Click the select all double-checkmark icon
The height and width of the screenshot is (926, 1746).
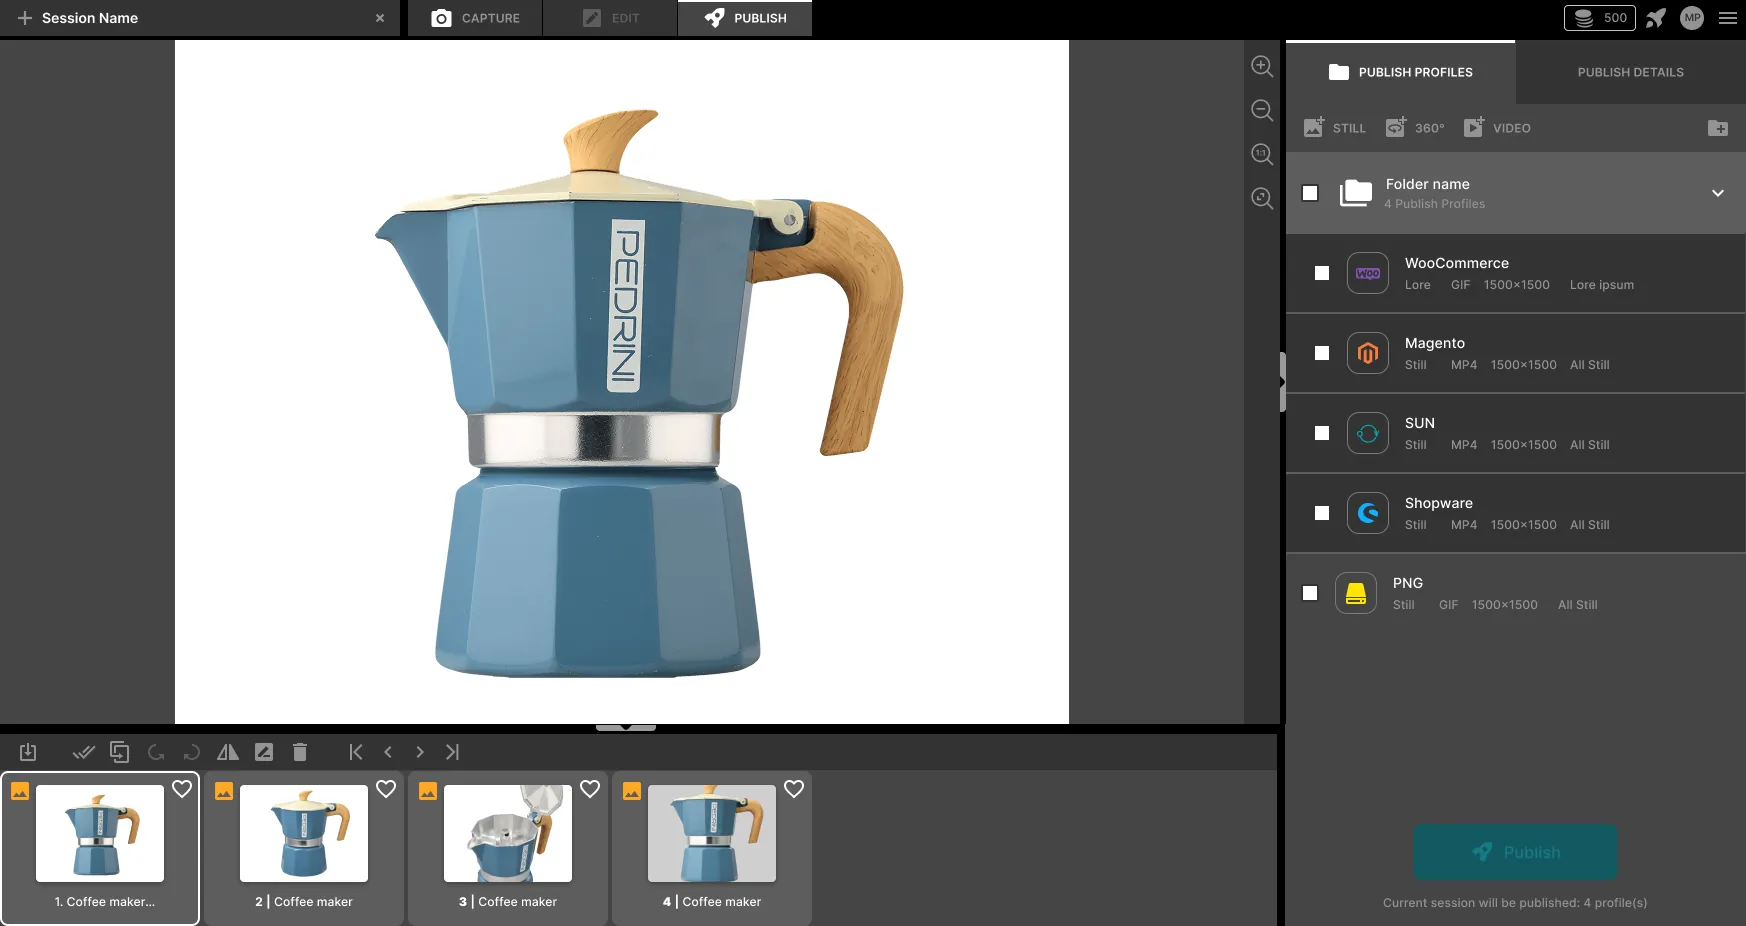point(84,752)
